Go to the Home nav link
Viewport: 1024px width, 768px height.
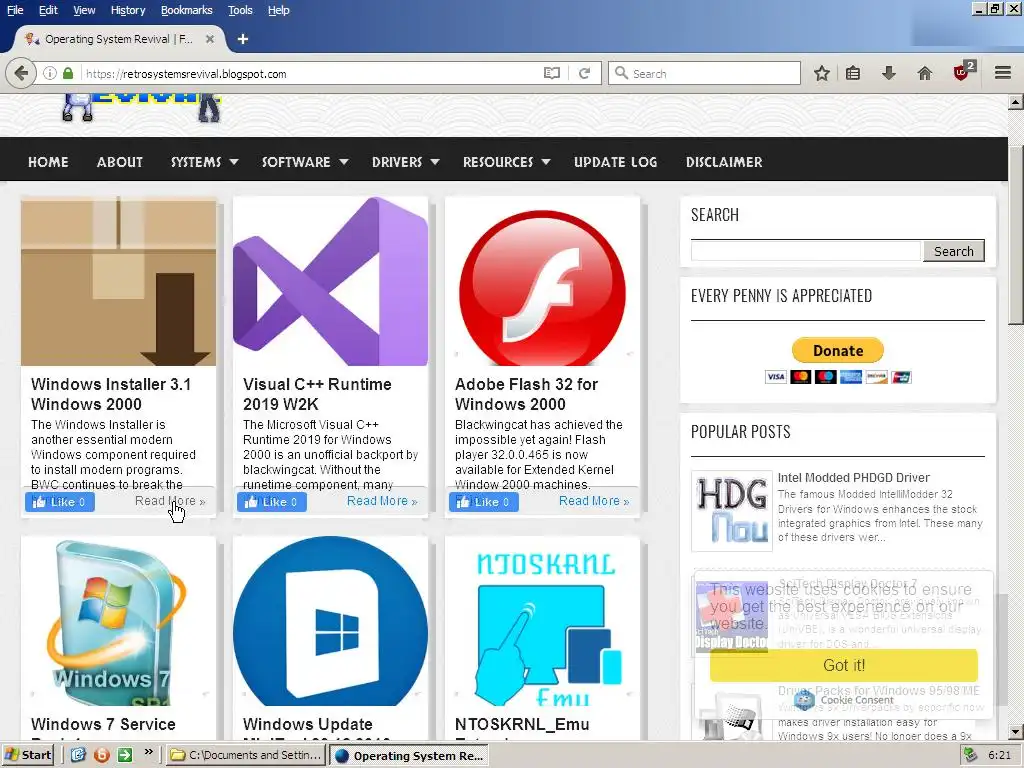coord(48,162)
